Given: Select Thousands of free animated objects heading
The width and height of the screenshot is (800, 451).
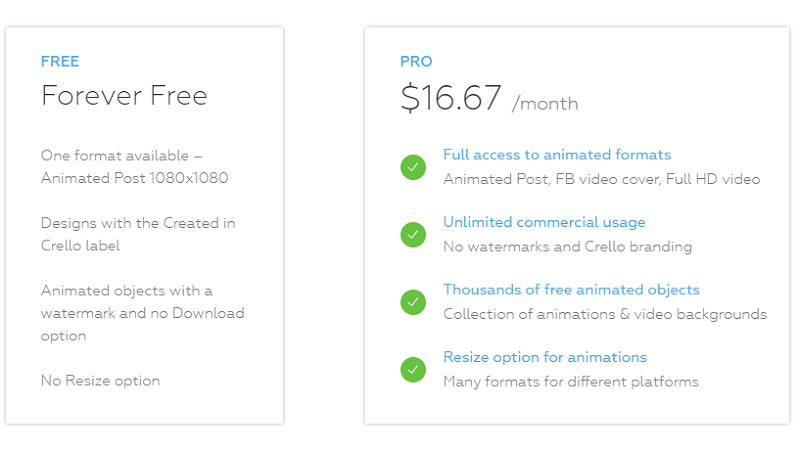Looking at the screenshot, I should point(571,290).
